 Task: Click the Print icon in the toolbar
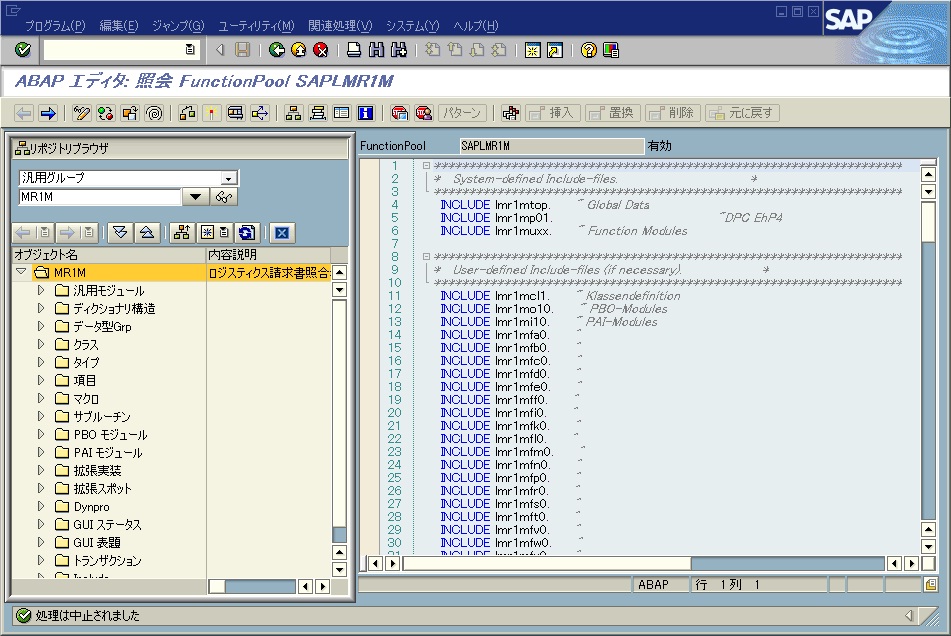[354, 50]
